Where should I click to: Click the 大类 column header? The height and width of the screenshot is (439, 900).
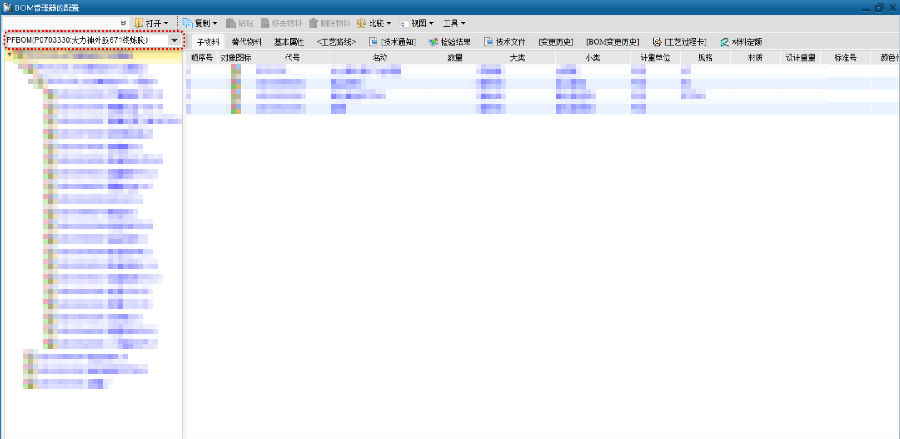tap(518, 57)
